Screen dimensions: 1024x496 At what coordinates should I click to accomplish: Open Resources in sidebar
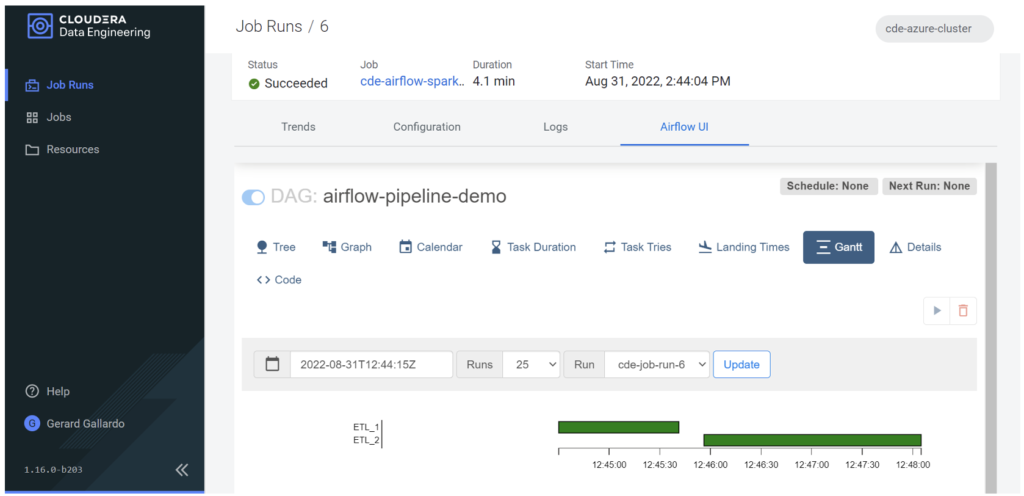(x=62, y=149)
